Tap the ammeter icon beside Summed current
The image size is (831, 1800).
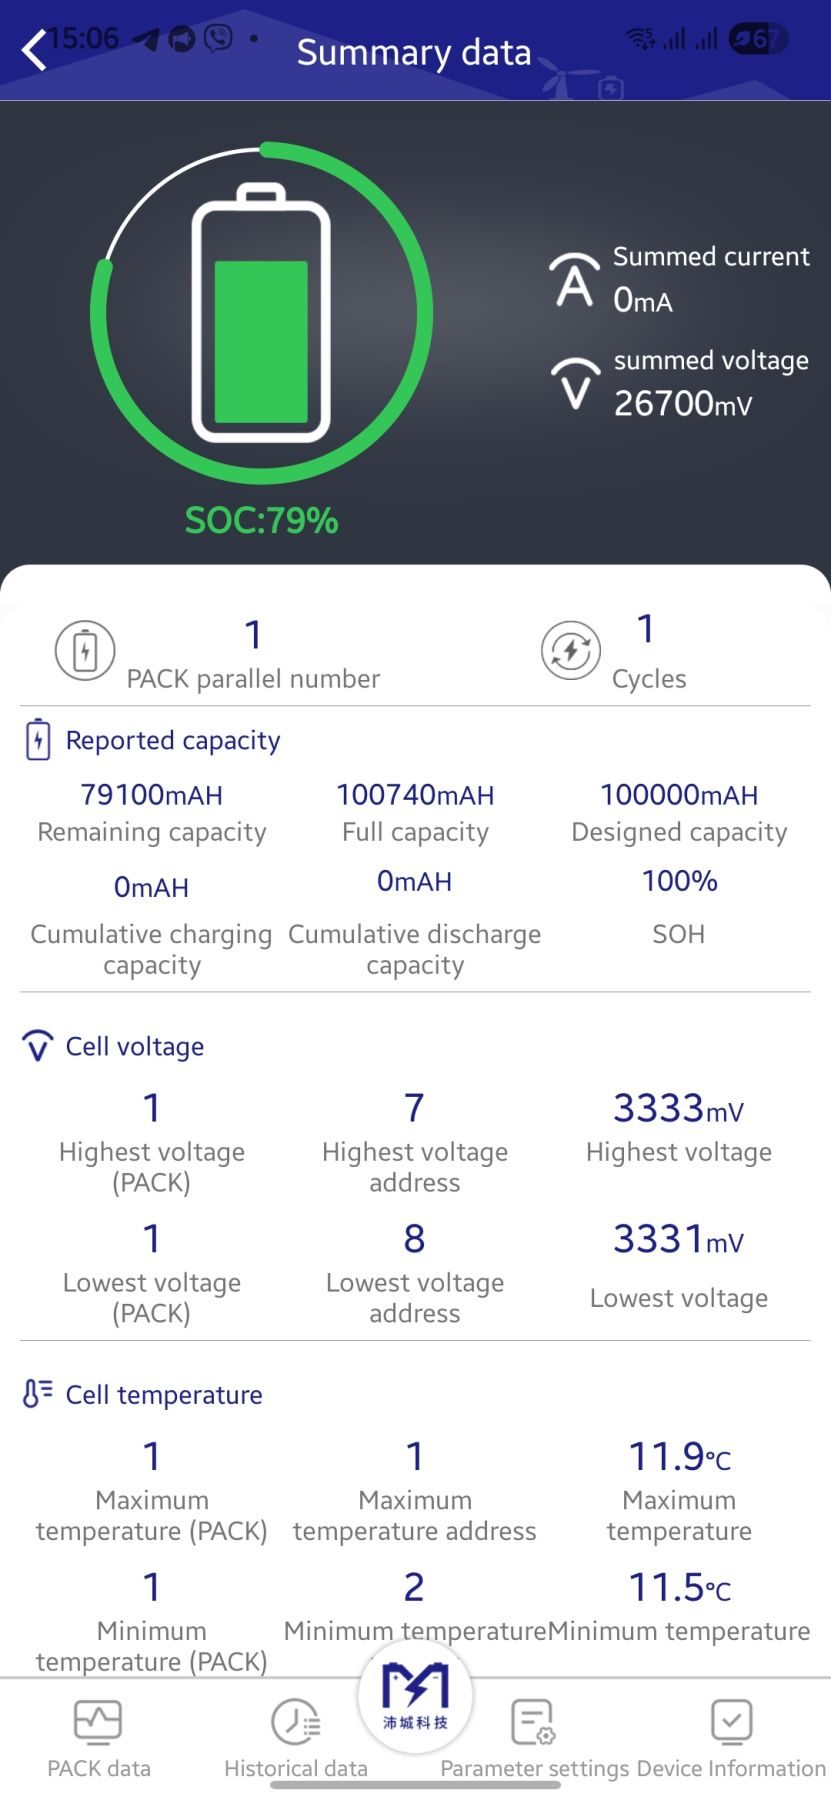(574, 281)
